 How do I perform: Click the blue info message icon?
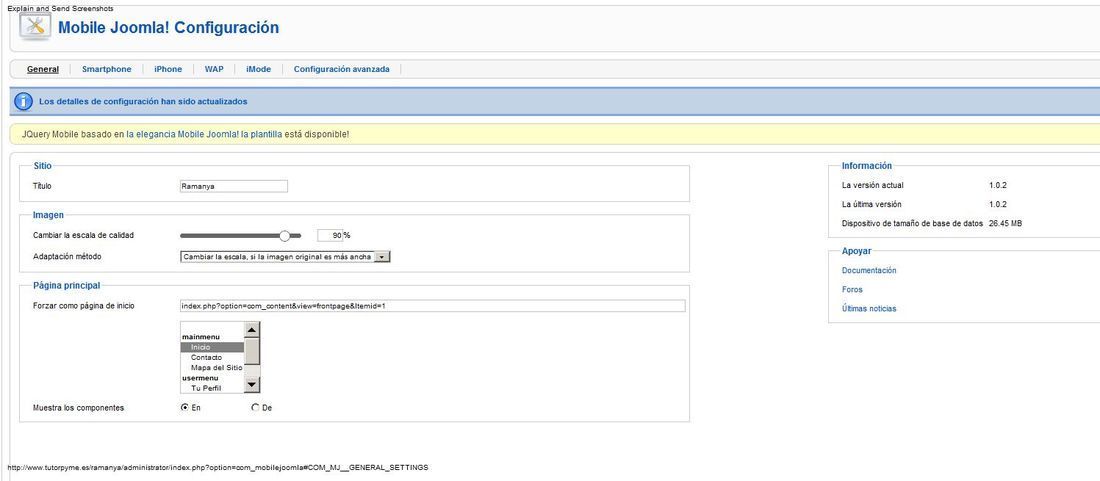coord(23,102)
